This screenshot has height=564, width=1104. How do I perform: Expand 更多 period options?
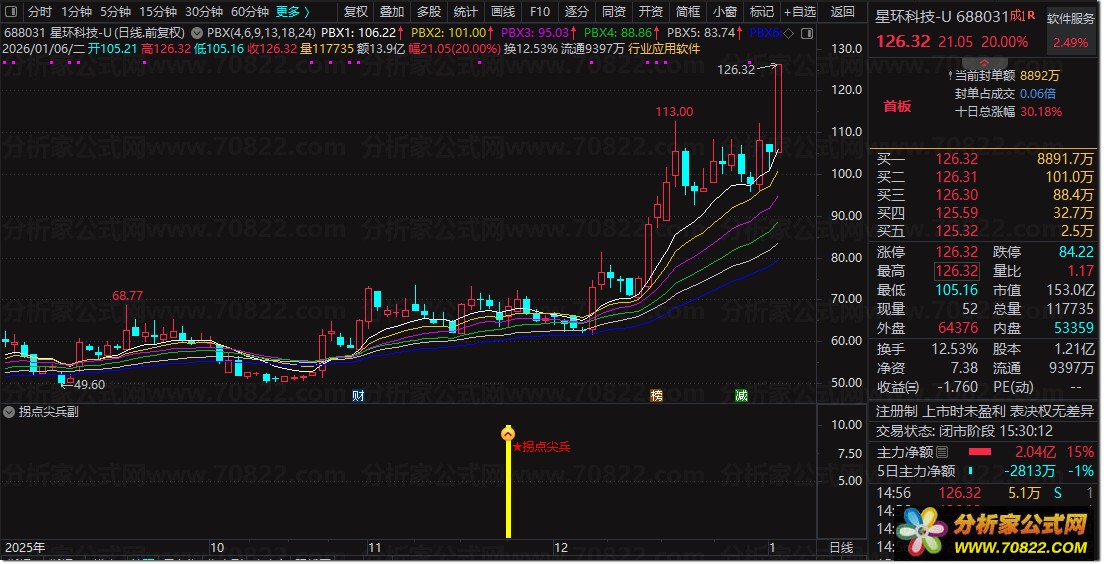coord(292,12)
